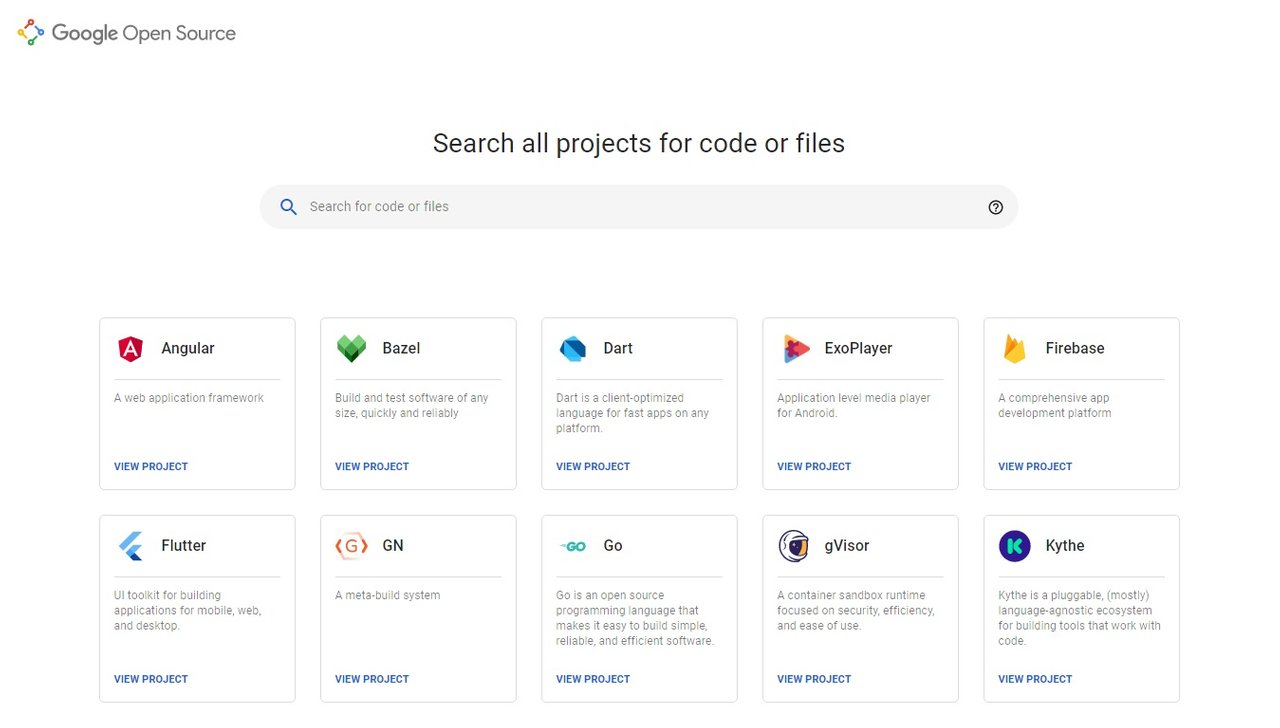Focus the Search for code or files field
Viewport: 1280px width, 728px height.
click(x=639, y=207)
